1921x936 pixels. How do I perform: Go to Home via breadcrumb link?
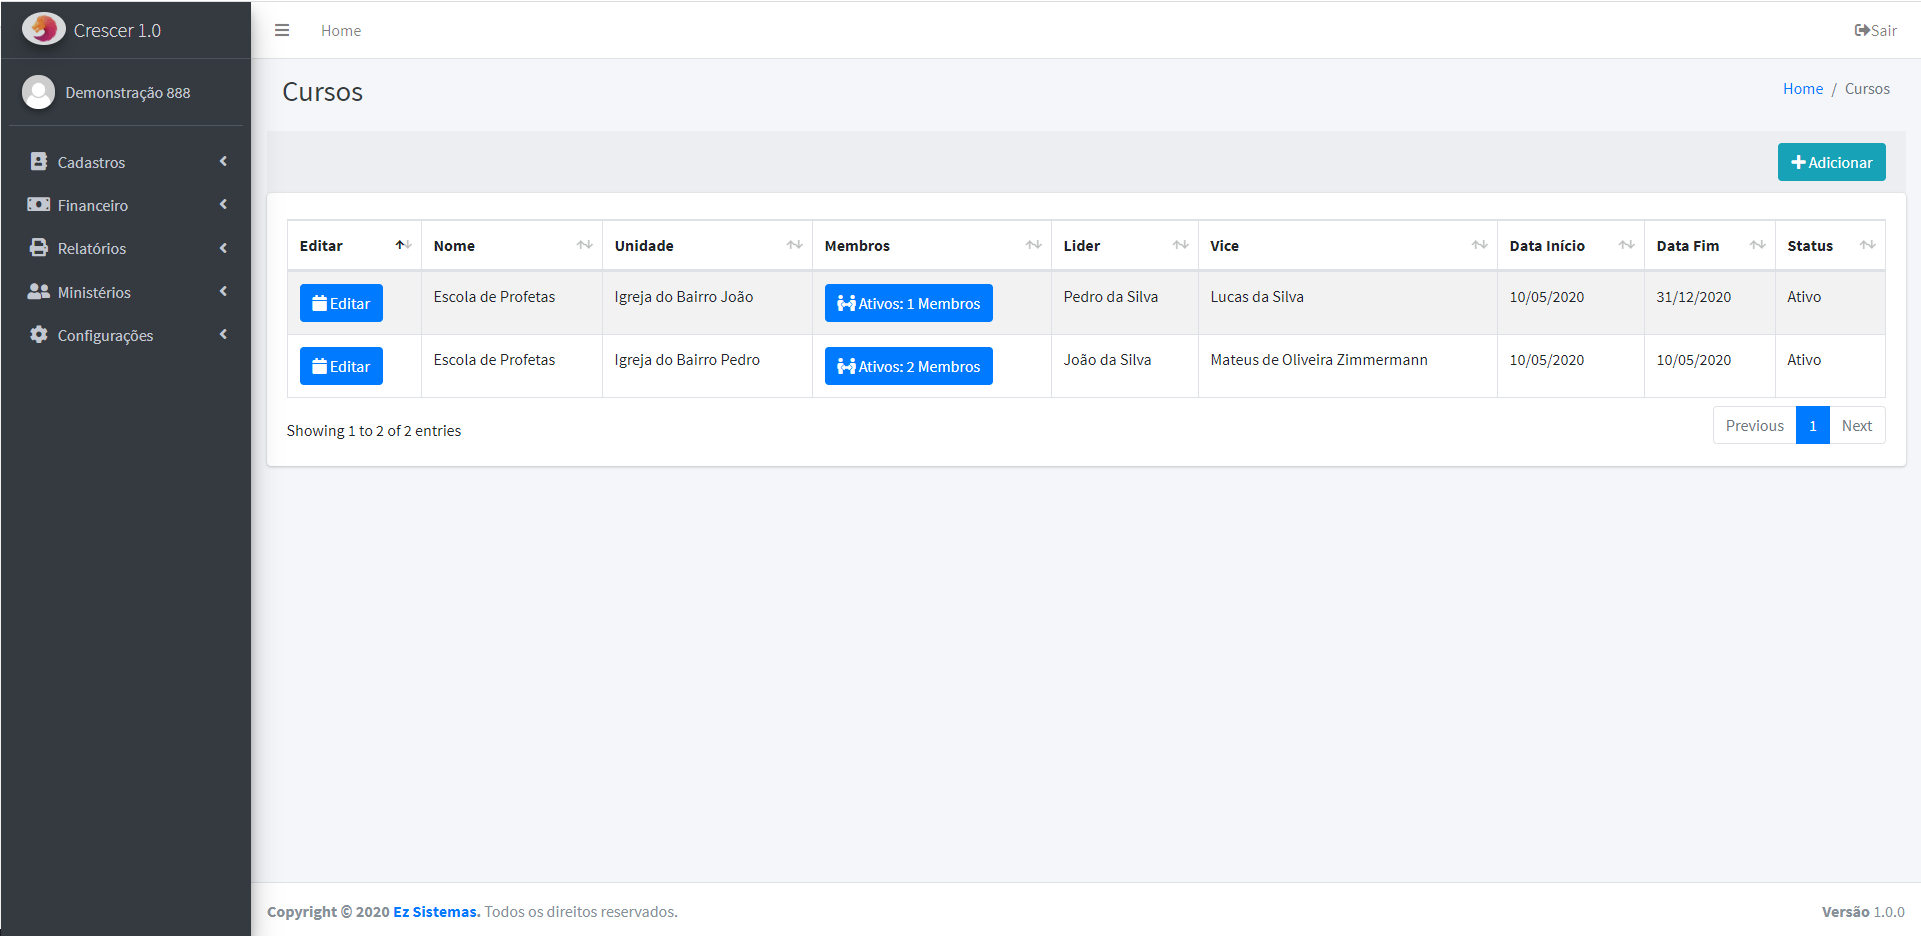pos(1802,89)
